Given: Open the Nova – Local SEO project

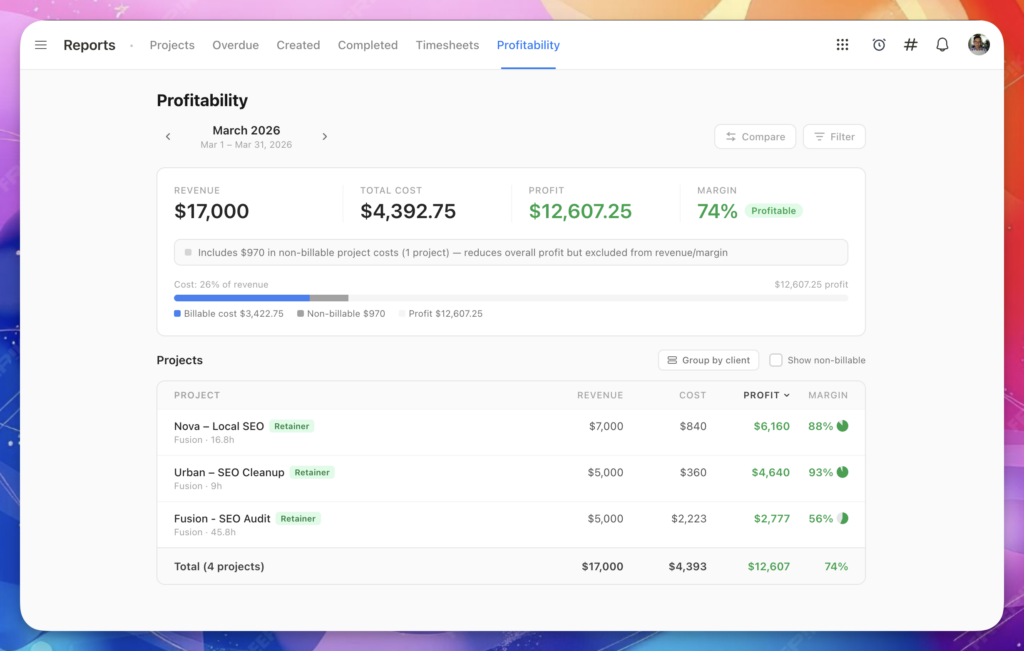Looking at the screenshot, I should click(x=219, y=426).
